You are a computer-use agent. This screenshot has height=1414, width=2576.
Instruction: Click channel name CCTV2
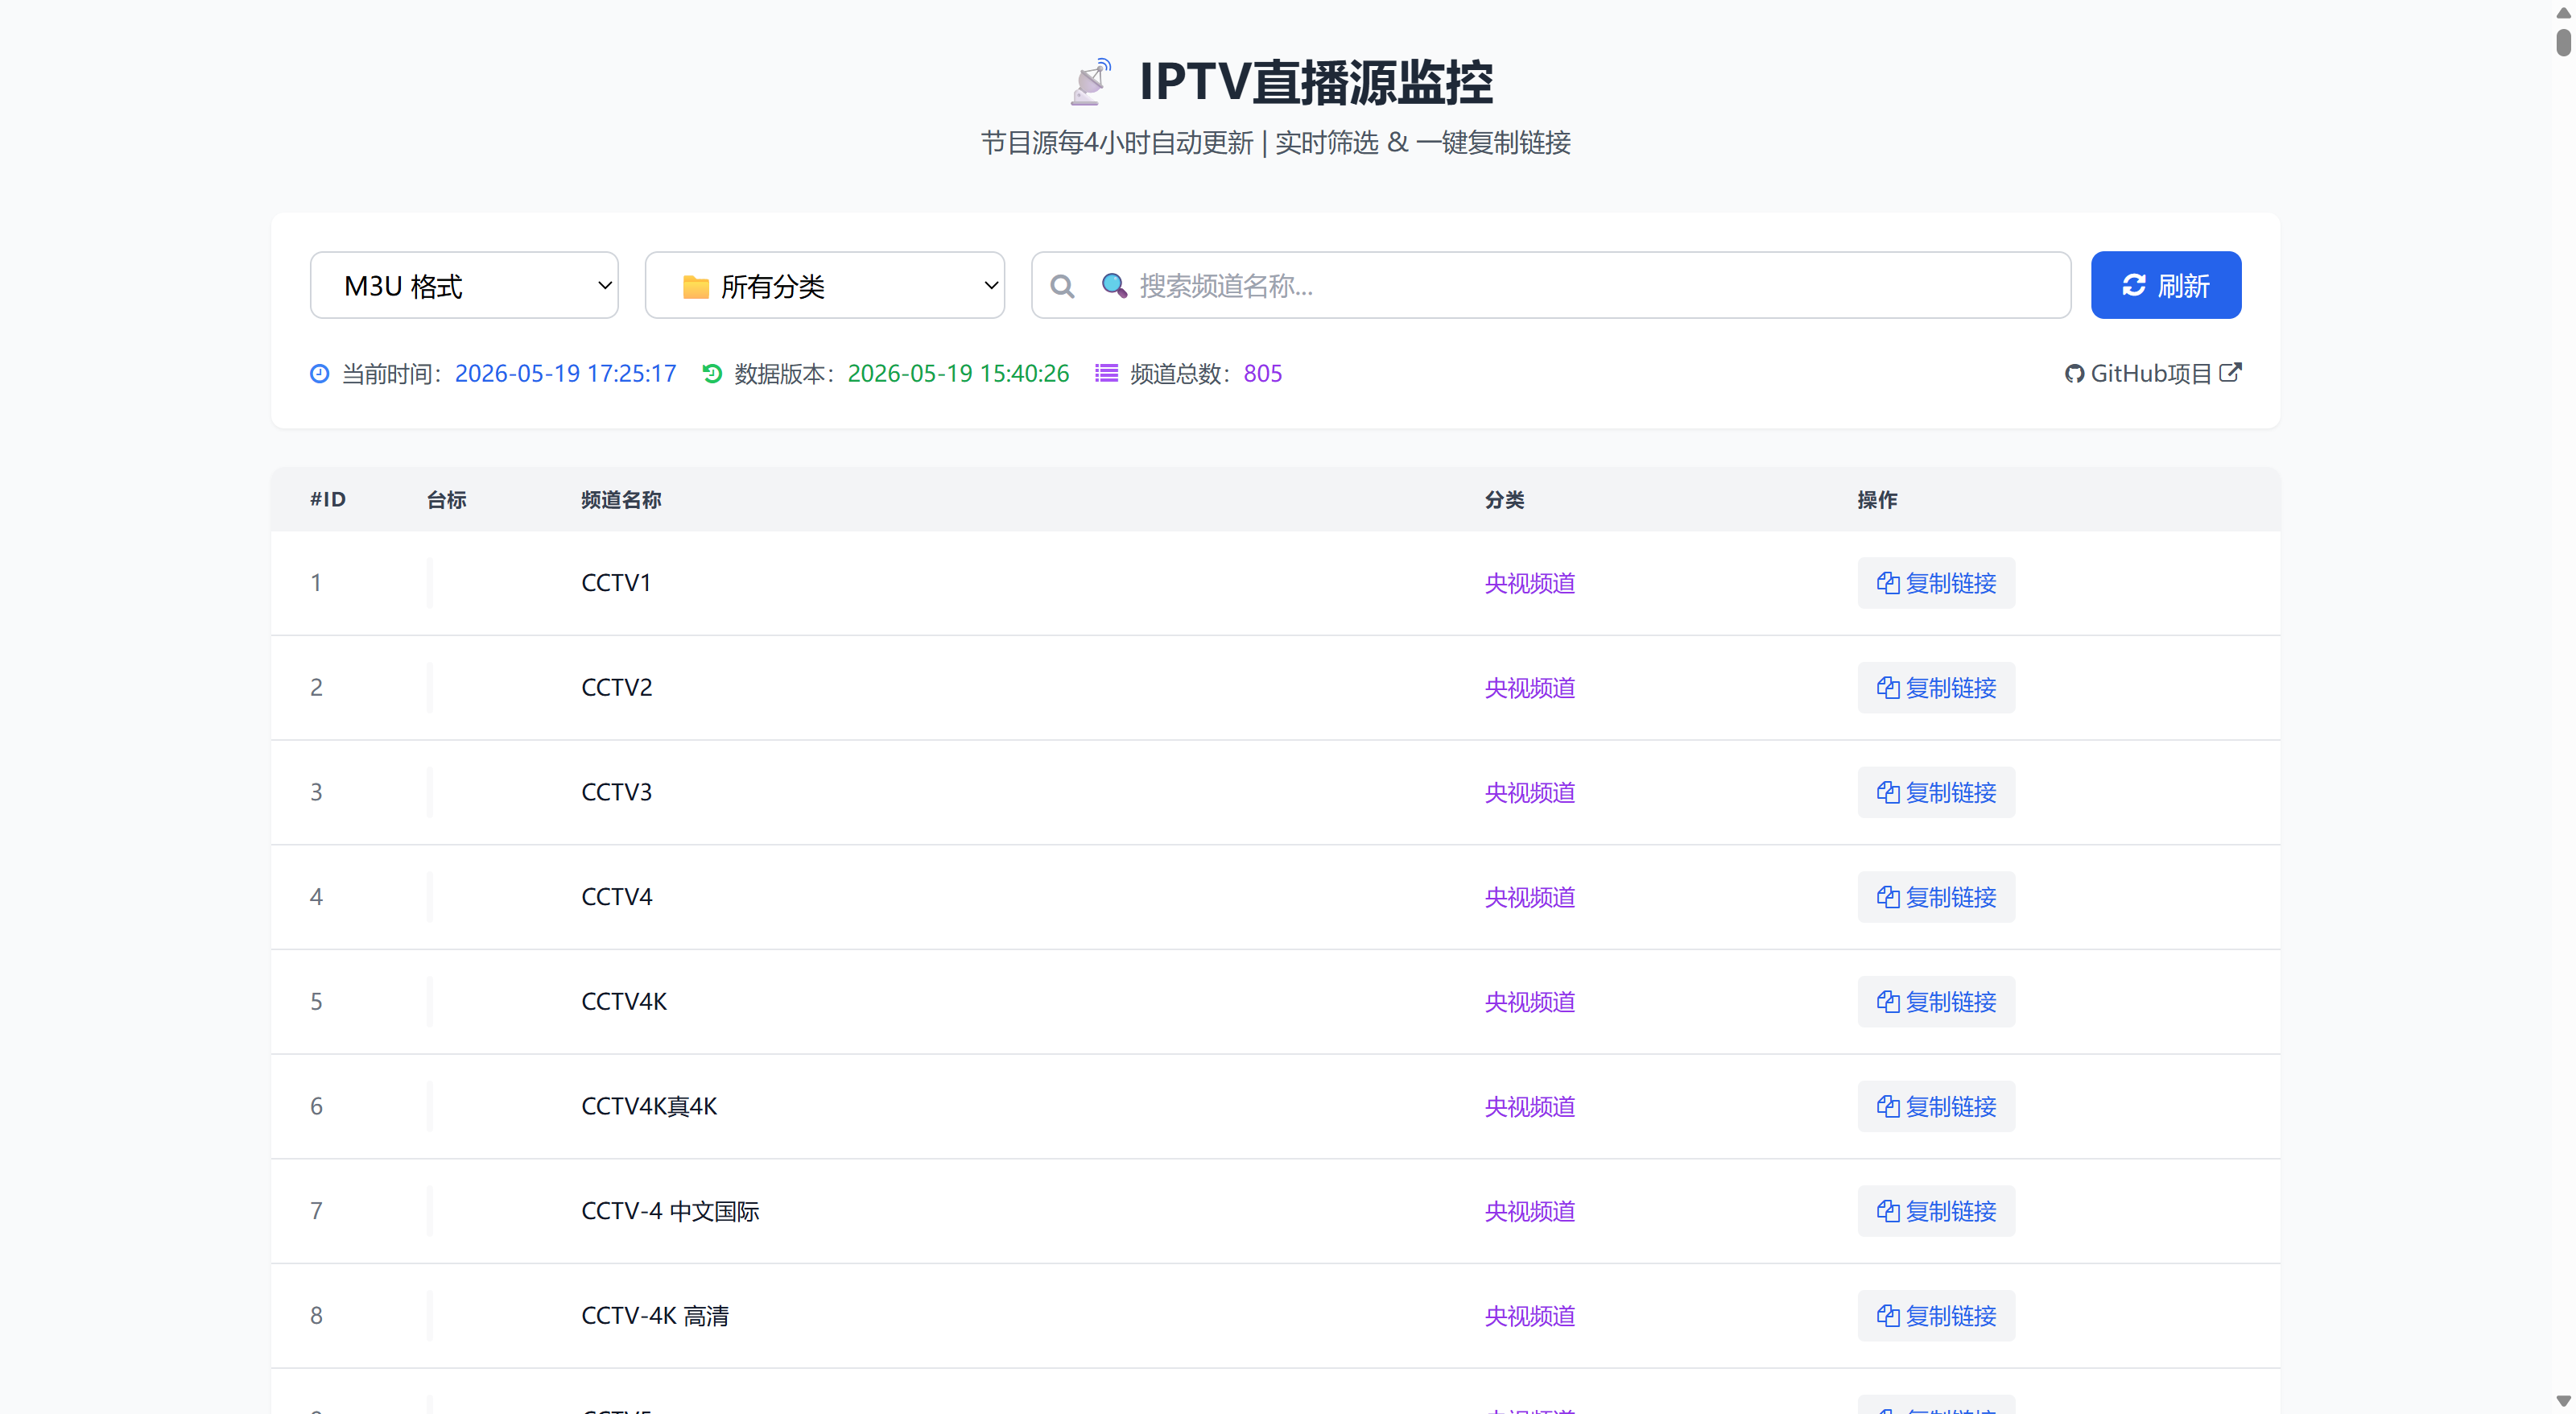point(616,688)
